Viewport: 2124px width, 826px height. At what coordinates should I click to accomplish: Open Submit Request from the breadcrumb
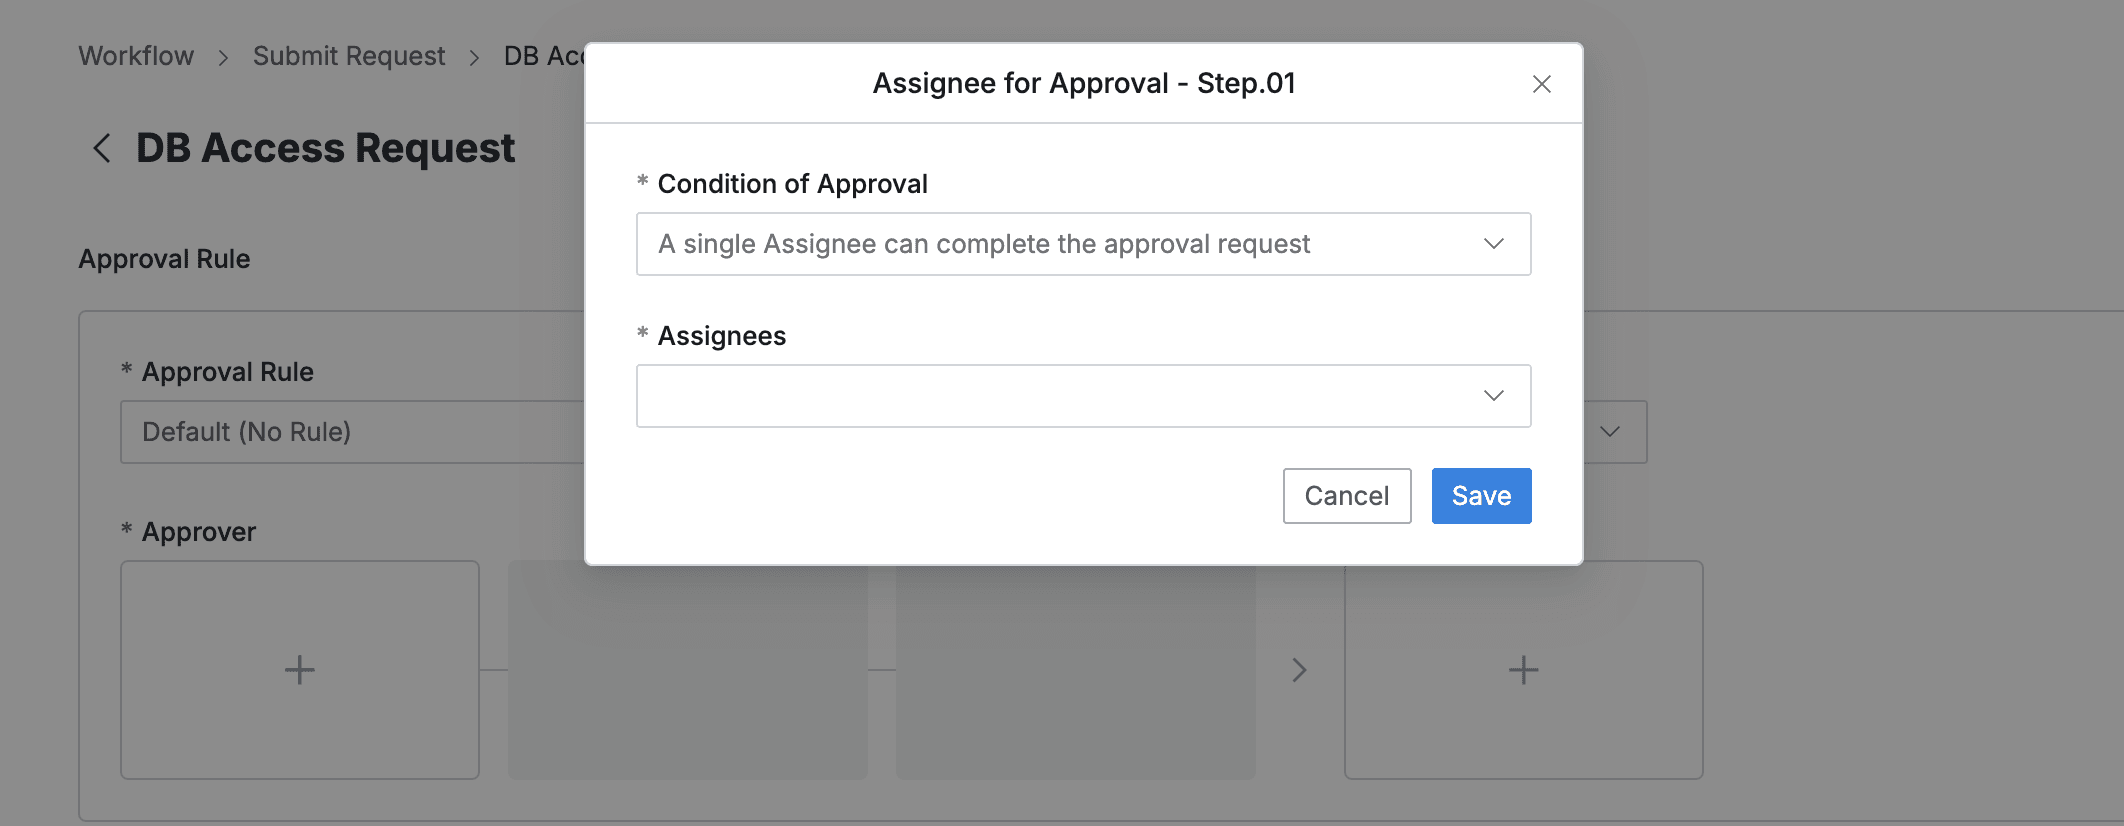click(x=349, y=56)
